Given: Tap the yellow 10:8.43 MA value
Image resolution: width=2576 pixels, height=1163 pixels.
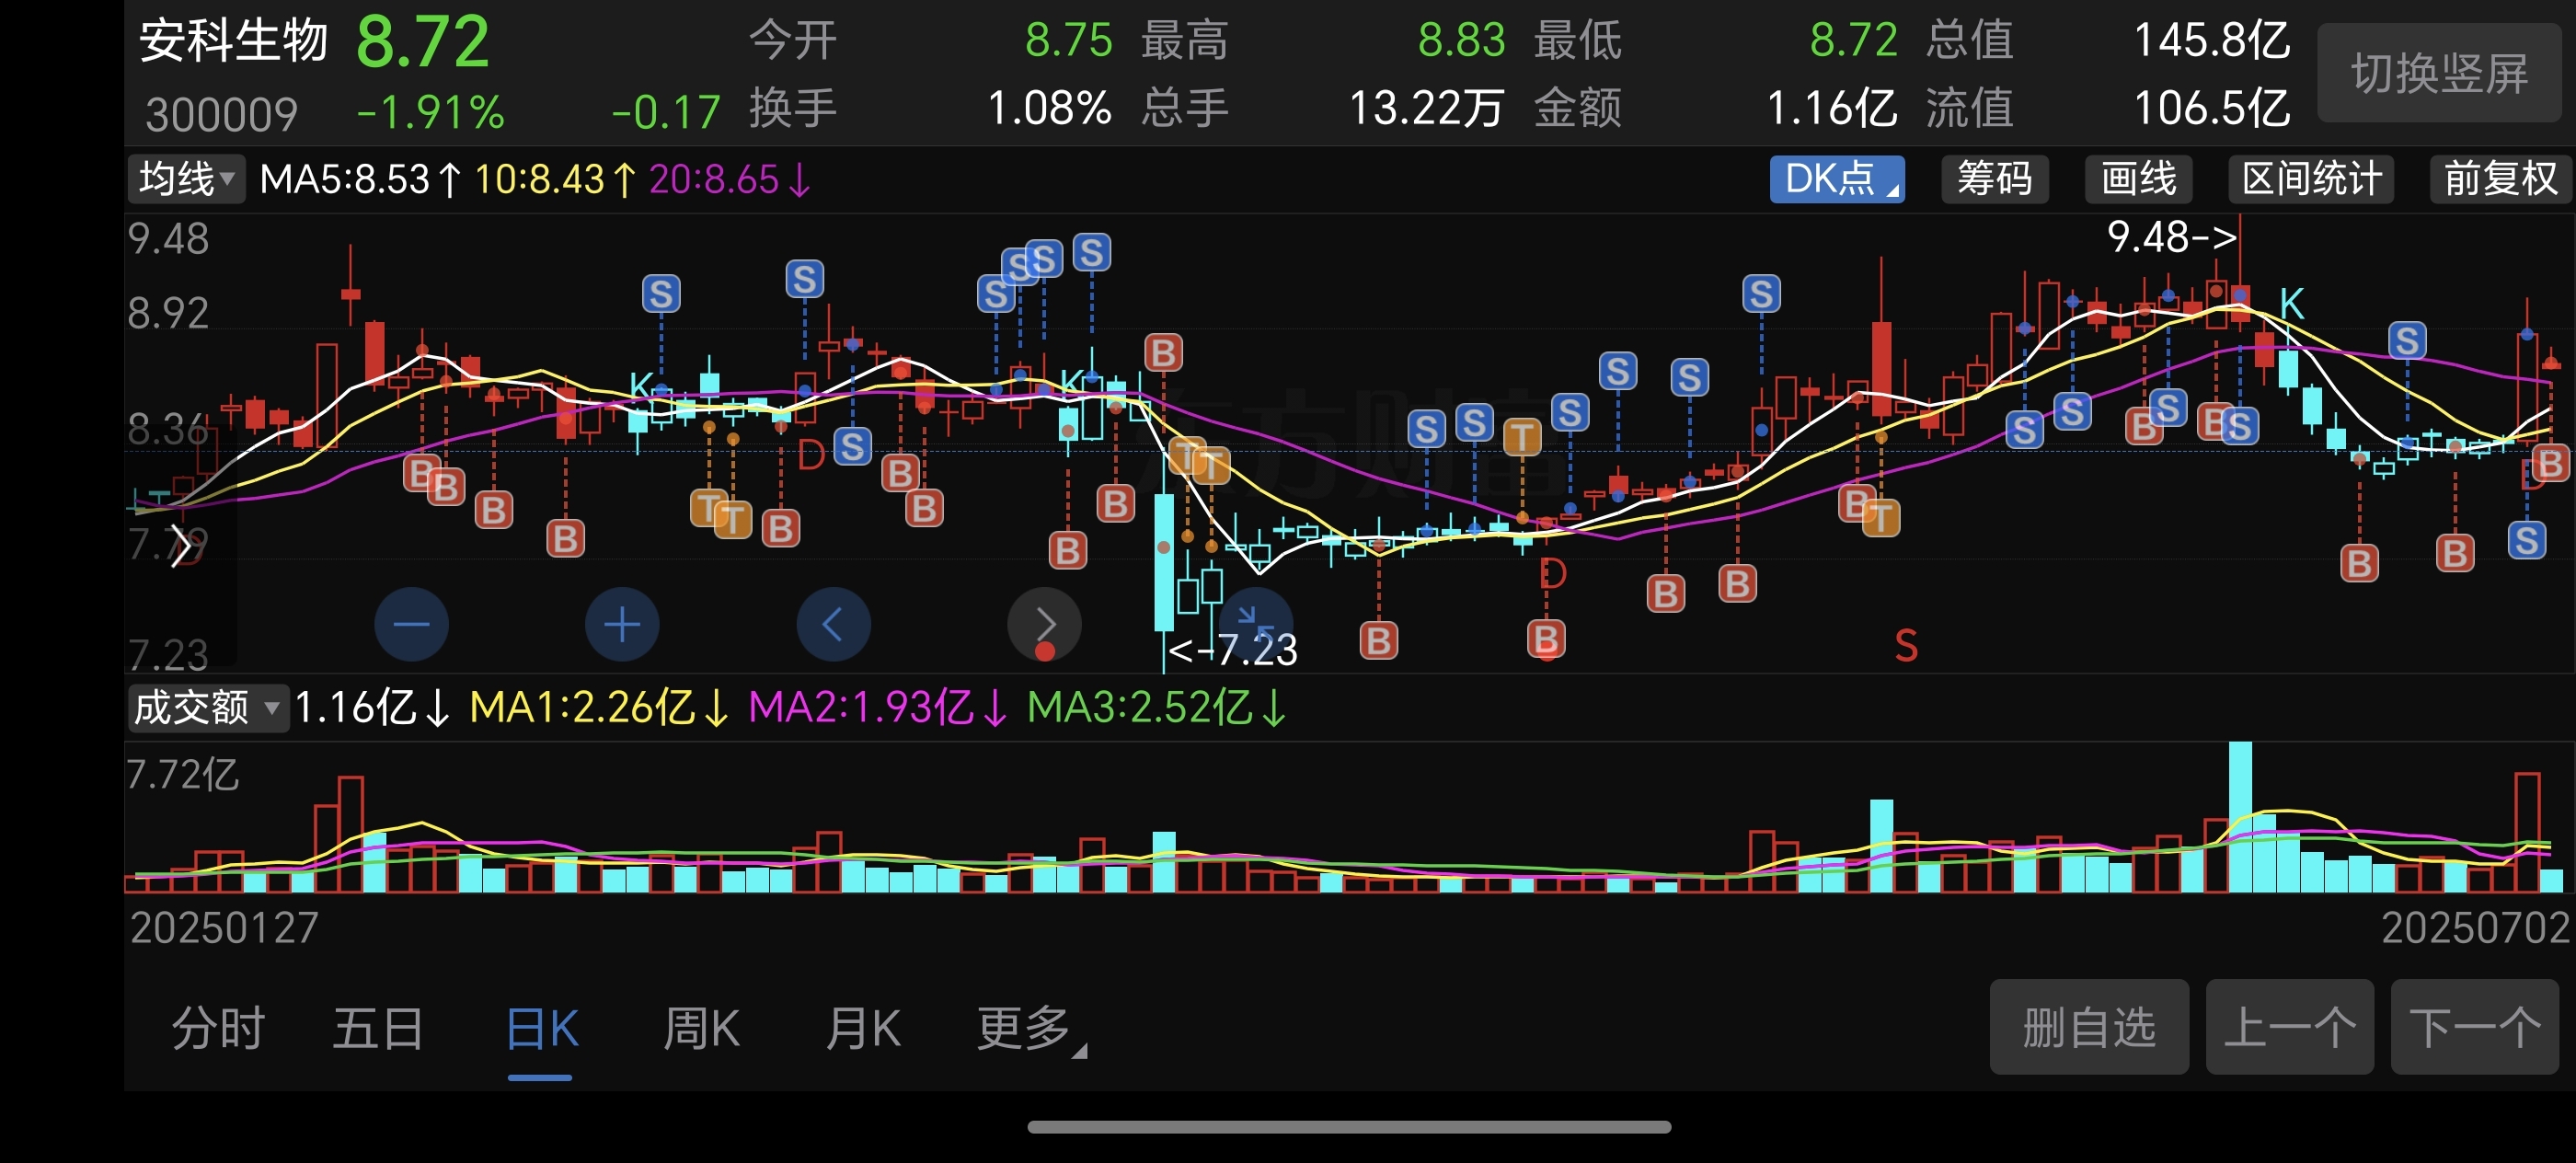Looking at the screenshot, I should (554, 180).
